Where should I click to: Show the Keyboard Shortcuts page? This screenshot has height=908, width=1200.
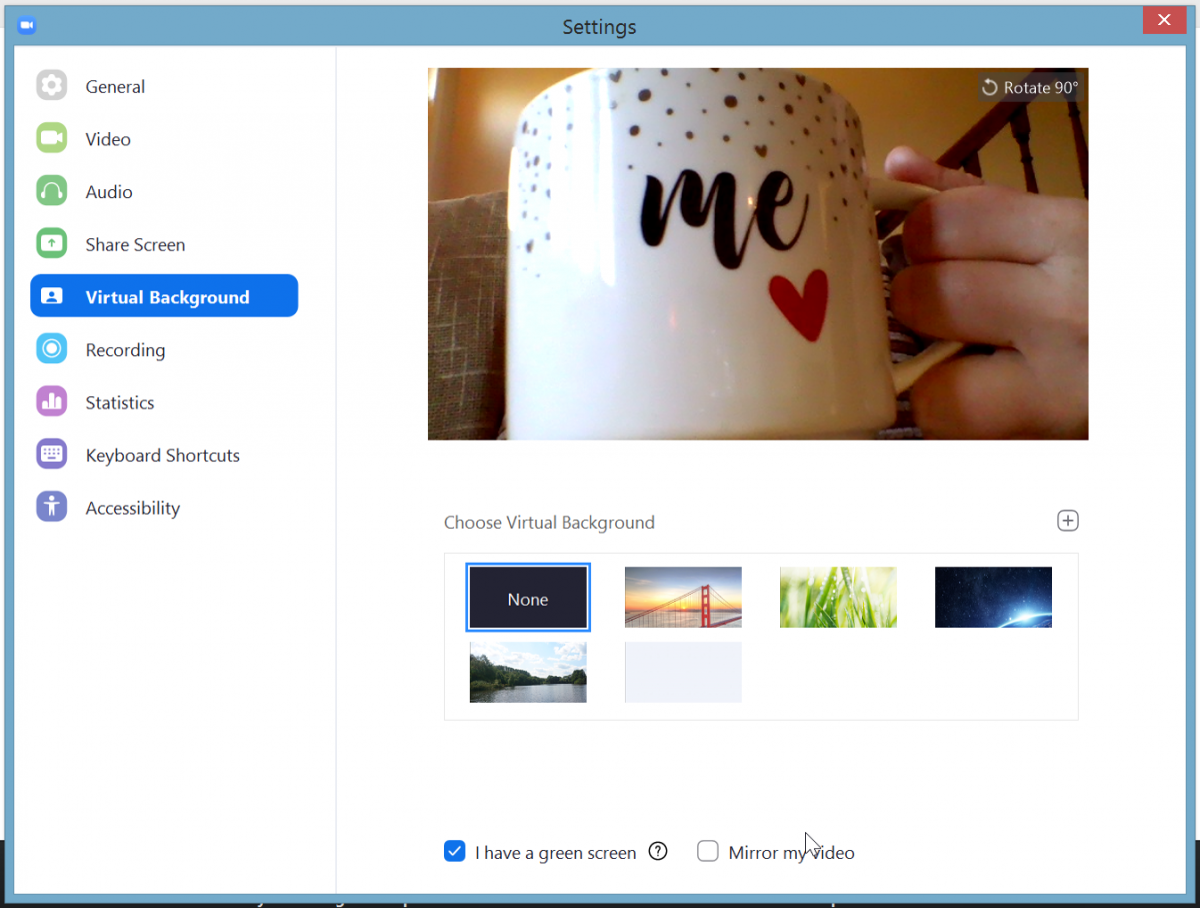coord(165,455)
